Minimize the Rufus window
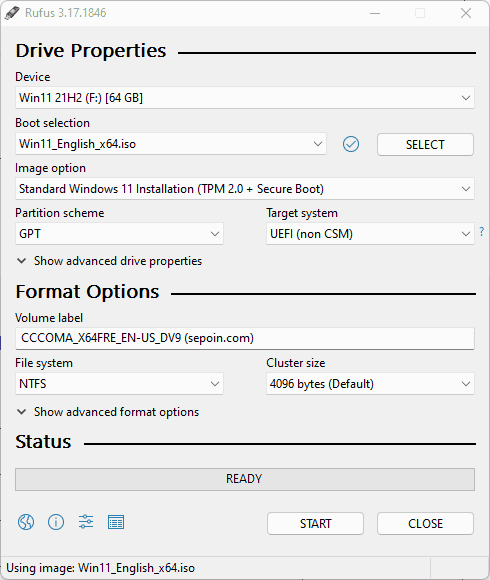This screenshot has height=580, width=490. tap(375, 13)
